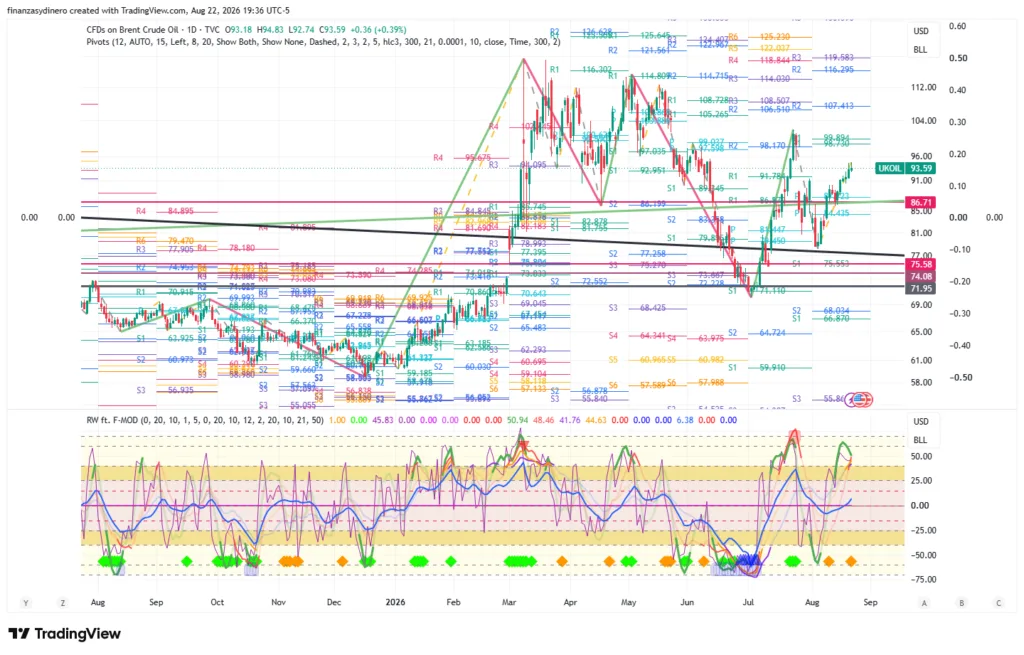
Task: Click the +0.36 (+0.39%) change value
Action: click(x=378, y=30)
